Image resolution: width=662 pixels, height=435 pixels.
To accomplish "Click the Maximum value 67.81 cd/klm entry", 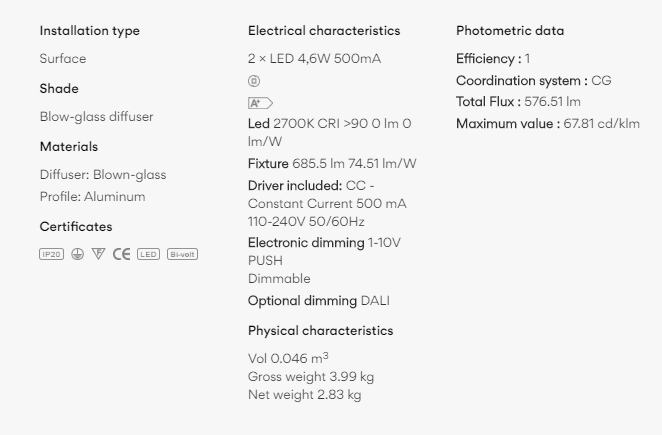I will [x=548, y=124].
